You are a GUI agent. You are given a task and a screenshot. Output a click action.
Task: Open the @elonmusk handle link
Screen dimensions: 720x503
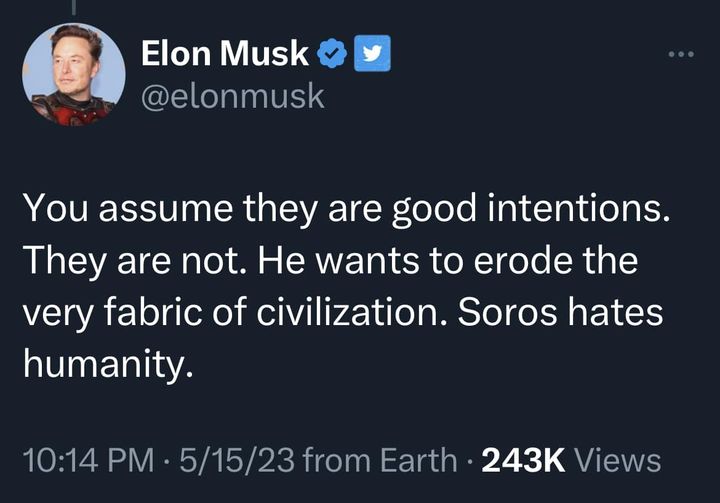(233, 96)
